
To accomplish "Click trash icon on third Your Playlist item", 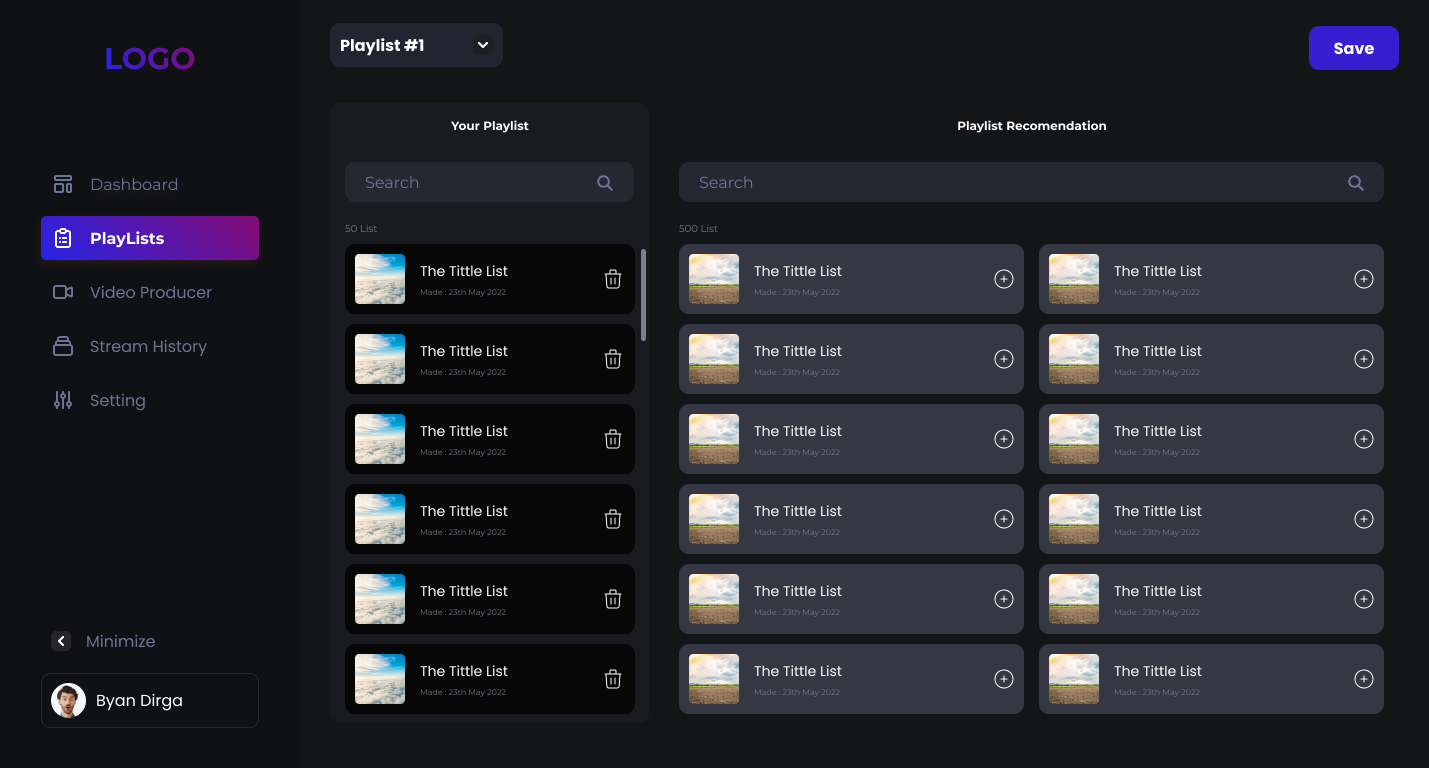I will coord(613,439).
